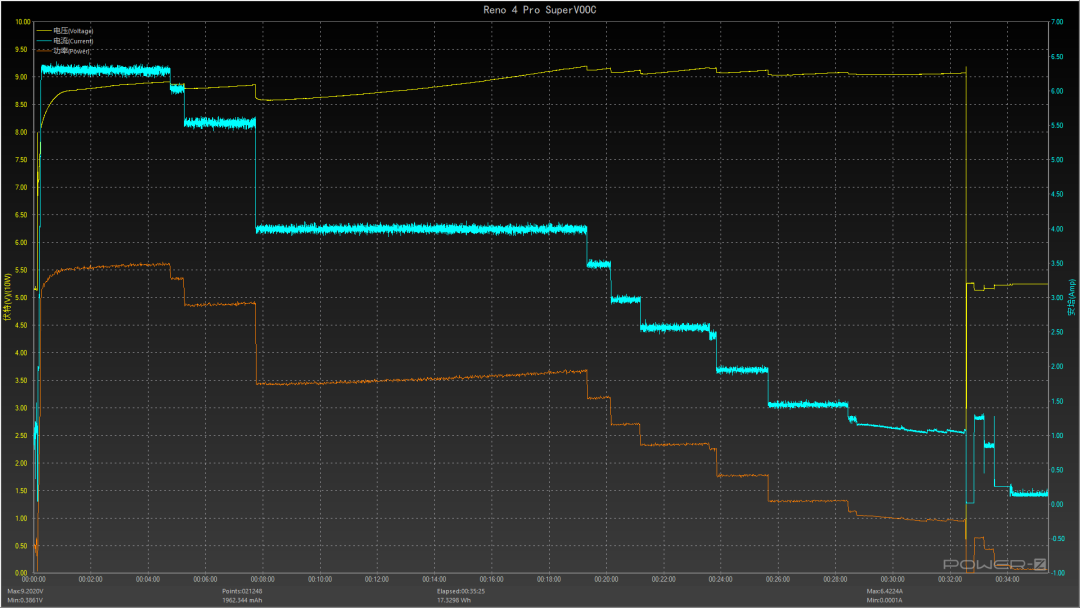Click the Elapsed:00:35:25 readout
Screen dimensions: 1080x608
pyautogui.click(x=461, y=591)
